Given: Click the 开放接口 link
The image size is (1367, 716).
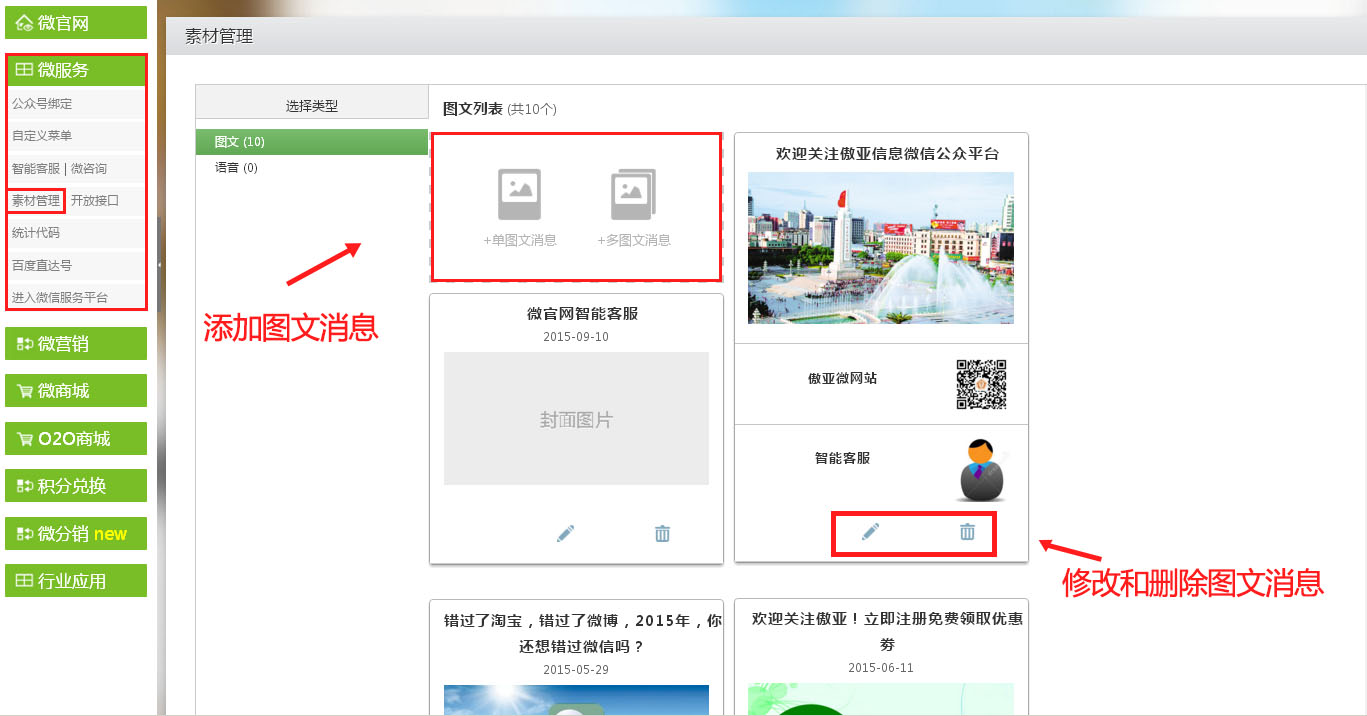Looking at the screenshot, I should [95, 201].
